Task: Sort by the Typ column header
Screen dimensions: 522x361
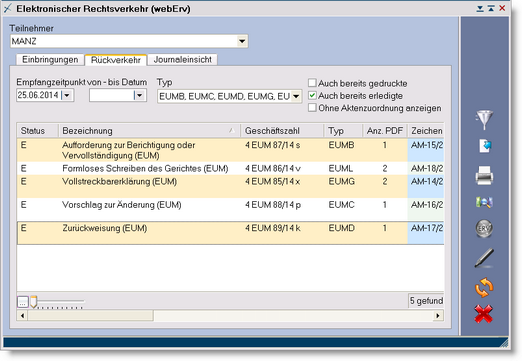Action: click(x=343, y=131)
